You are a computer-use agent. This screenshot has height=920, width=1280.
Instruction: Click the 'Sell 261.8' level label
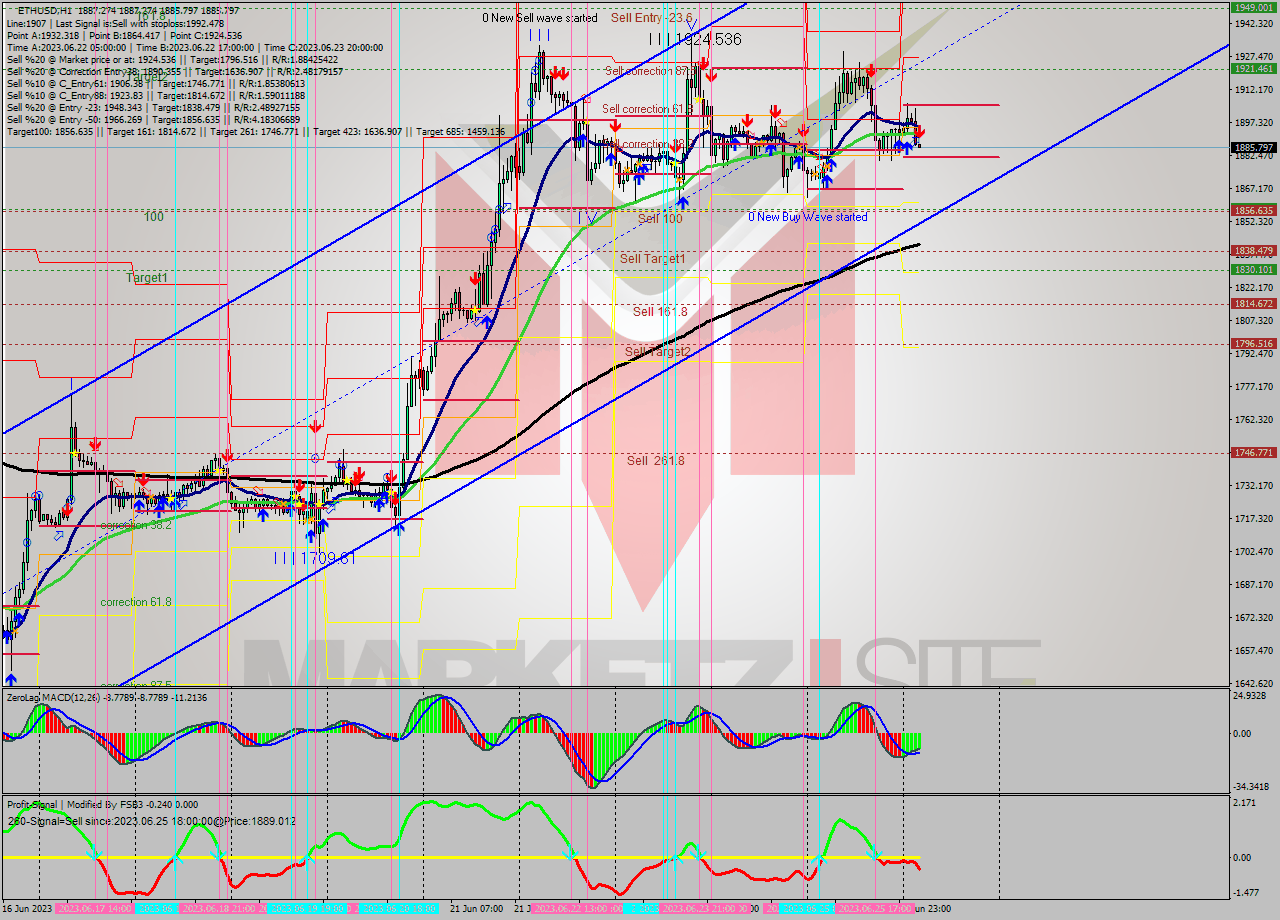[x=656, y=460]
